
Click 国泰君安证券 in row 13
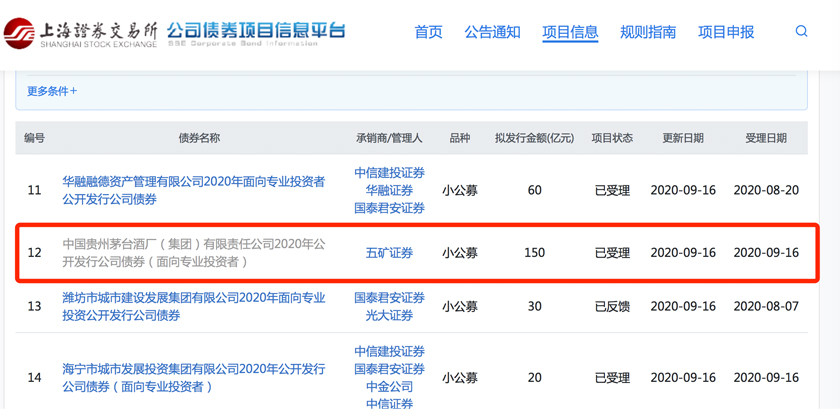pos(389,297)
